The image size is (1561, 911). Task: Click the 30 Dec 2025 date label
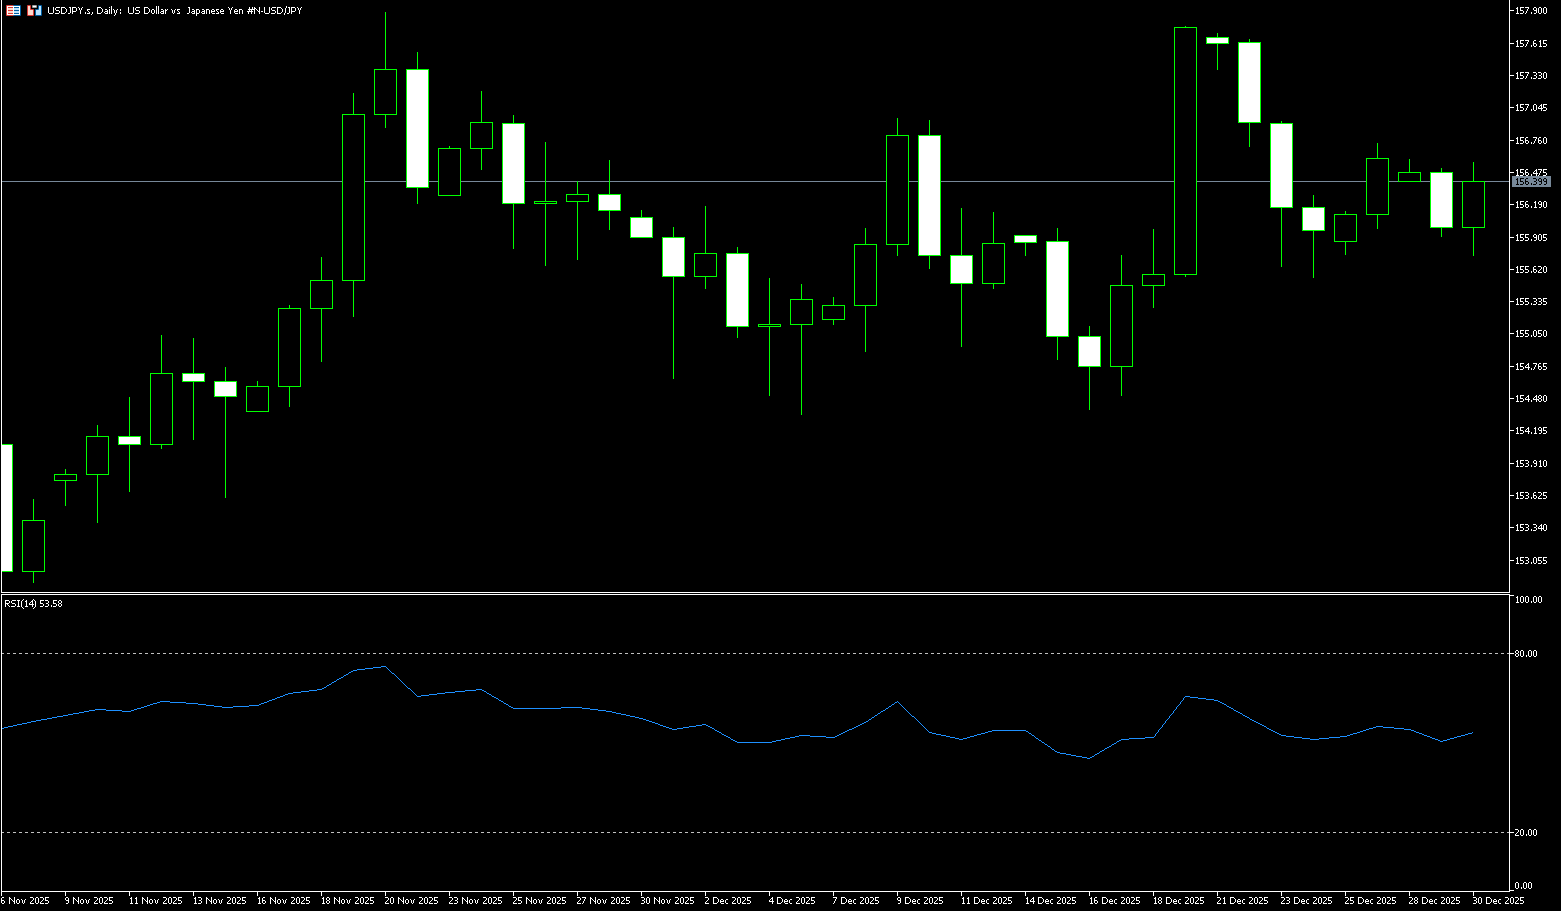click(x=1497, y=901)
